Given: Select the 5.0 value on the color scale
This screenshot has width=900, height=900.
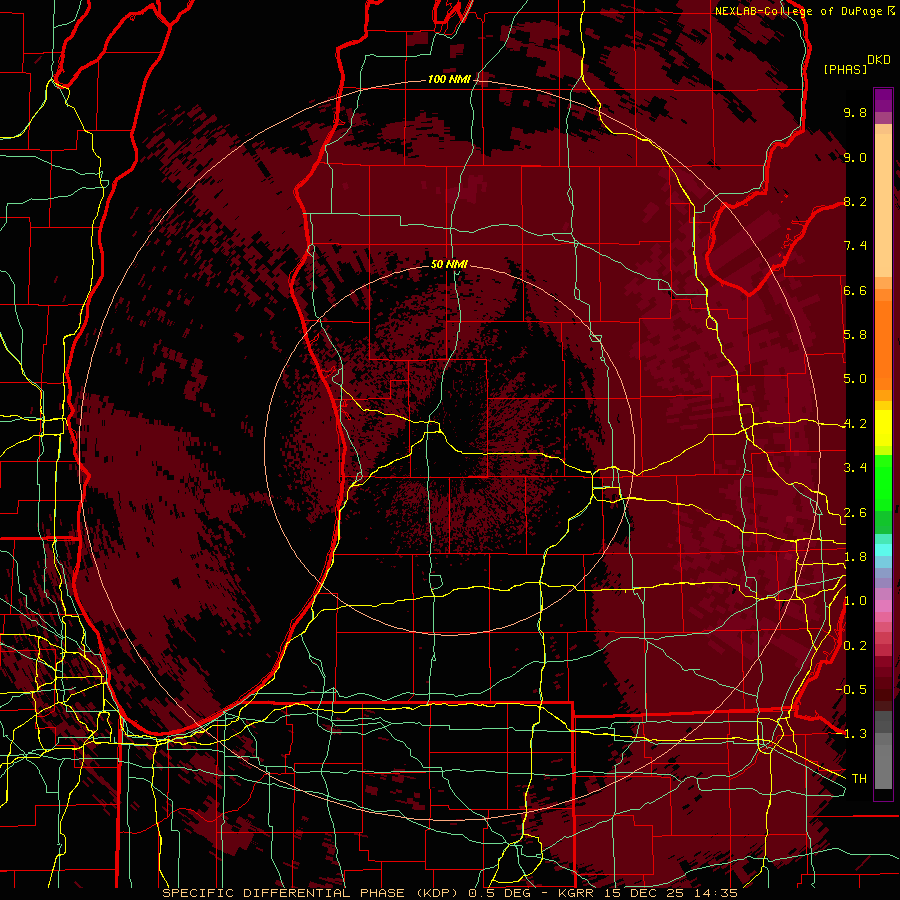Looking at the screenshot, I should (855, 379).
